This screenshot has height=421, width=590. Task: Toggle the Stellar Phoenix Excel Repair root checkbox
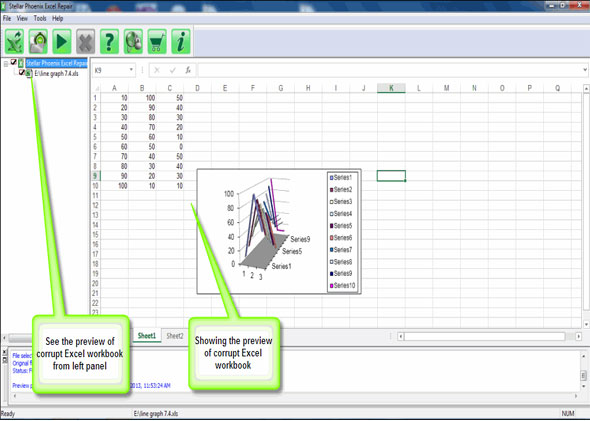14,62
